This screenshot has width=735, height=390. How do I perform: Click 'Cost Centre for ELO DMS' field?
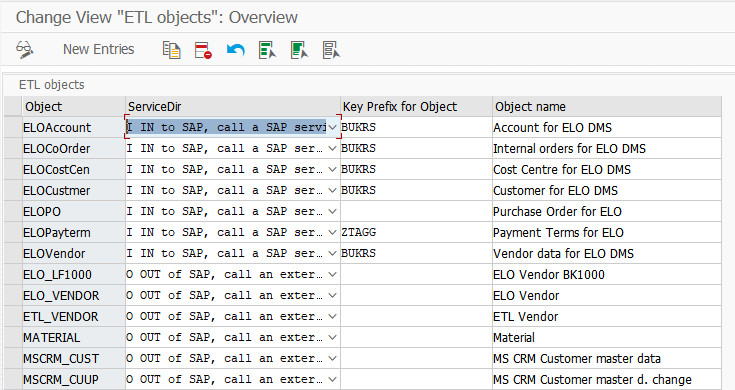(x=607, y=170)
